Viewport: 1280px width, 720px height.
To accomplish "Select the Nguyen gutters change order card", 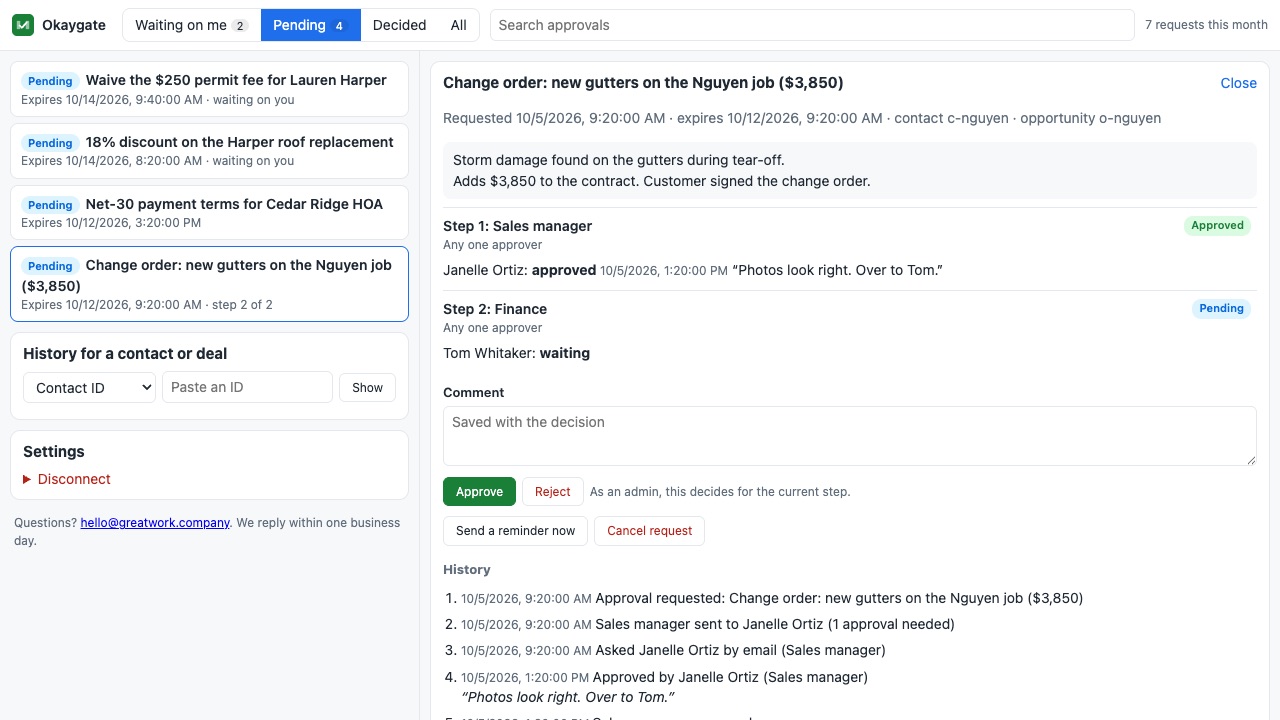I will [209, 284].
